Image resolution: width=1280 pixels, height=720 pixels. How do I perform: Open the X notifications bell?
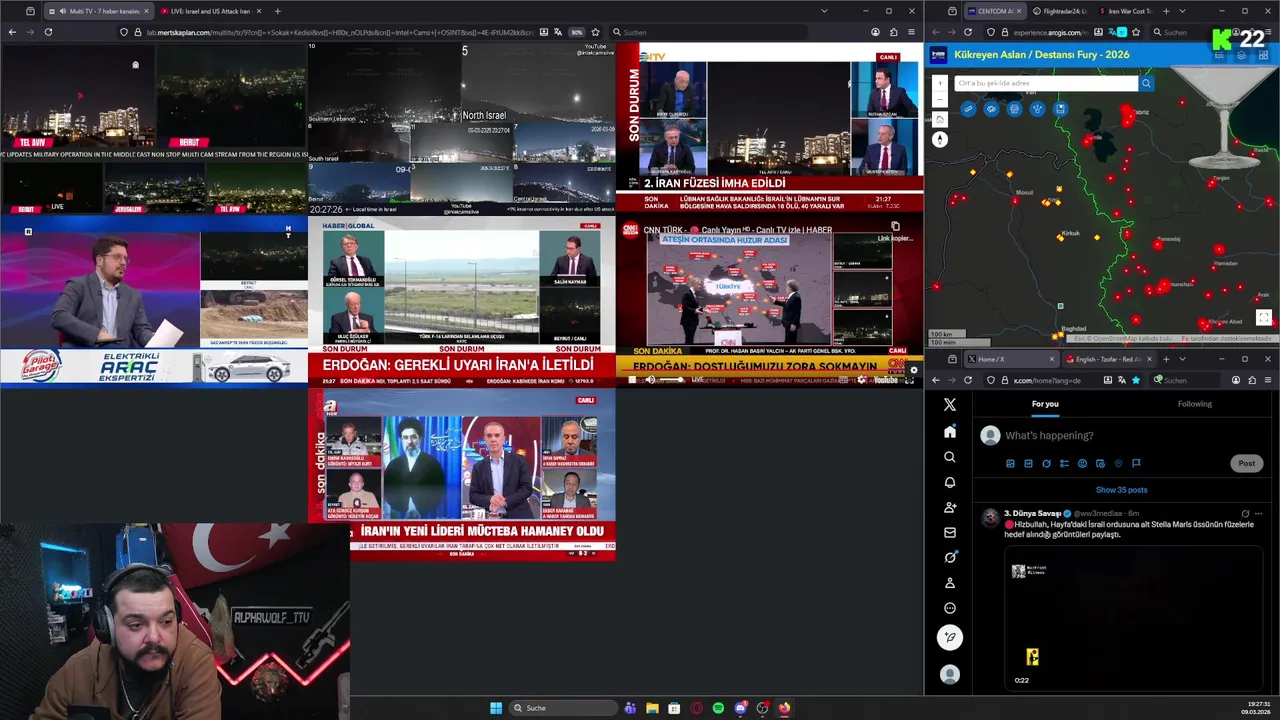950,482
